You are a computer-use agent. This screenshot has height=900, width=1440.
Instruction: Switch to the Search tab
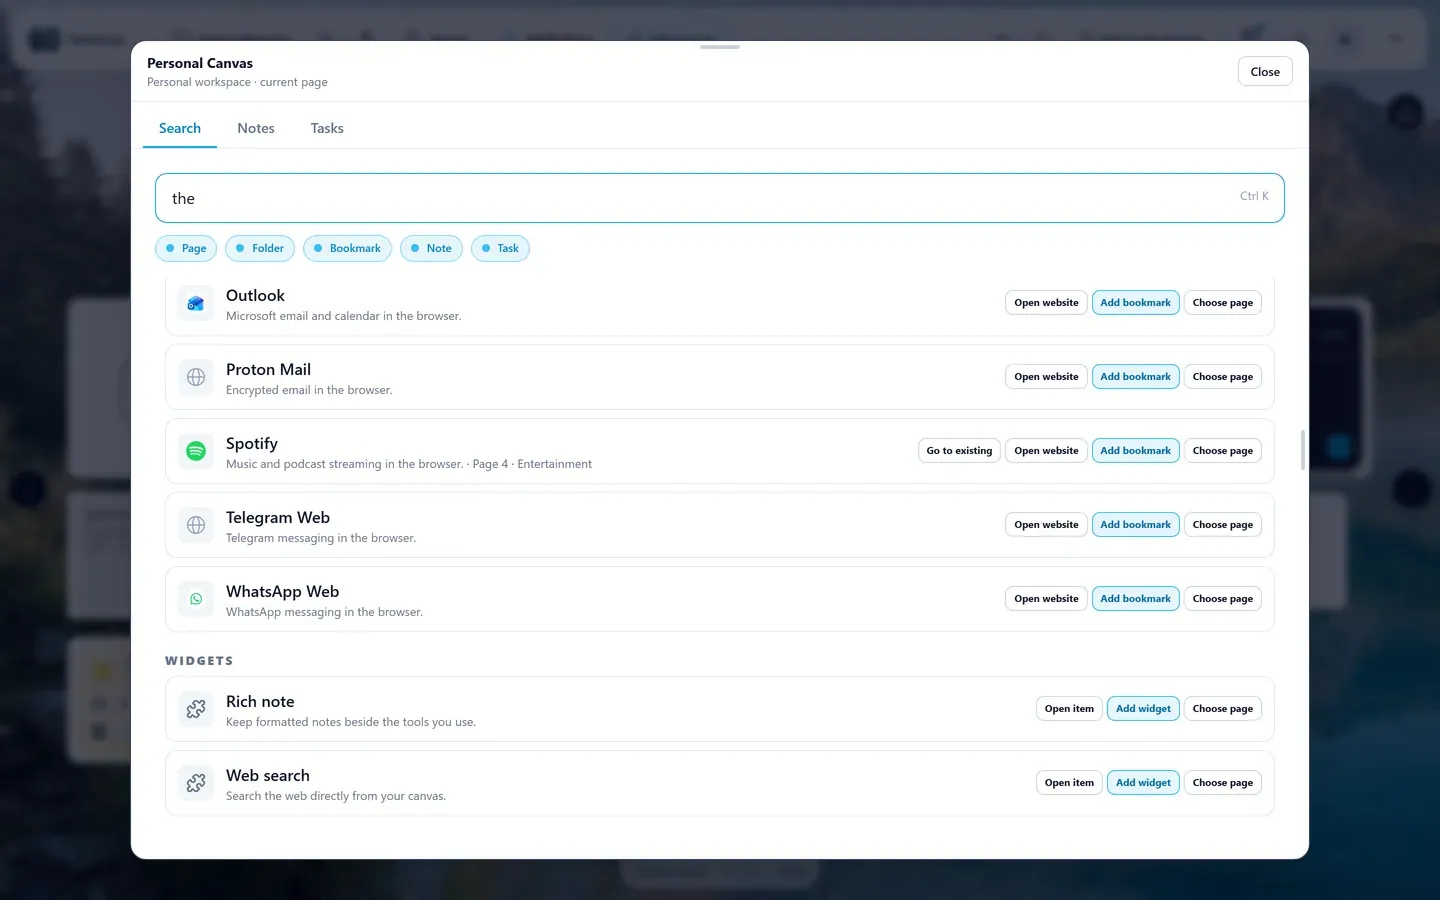point(180,128)
